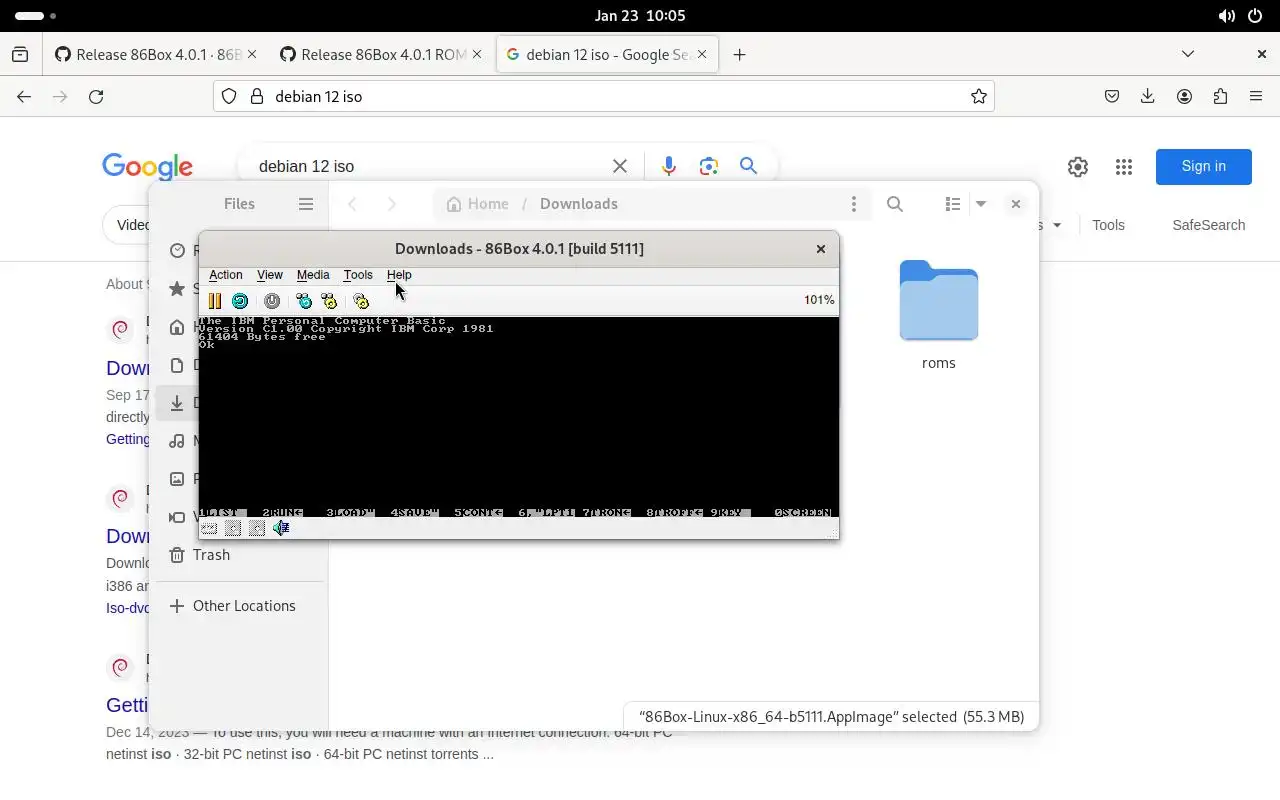1280x800 pixels.
Task: Click the Google logo
Action: point(148,167)
